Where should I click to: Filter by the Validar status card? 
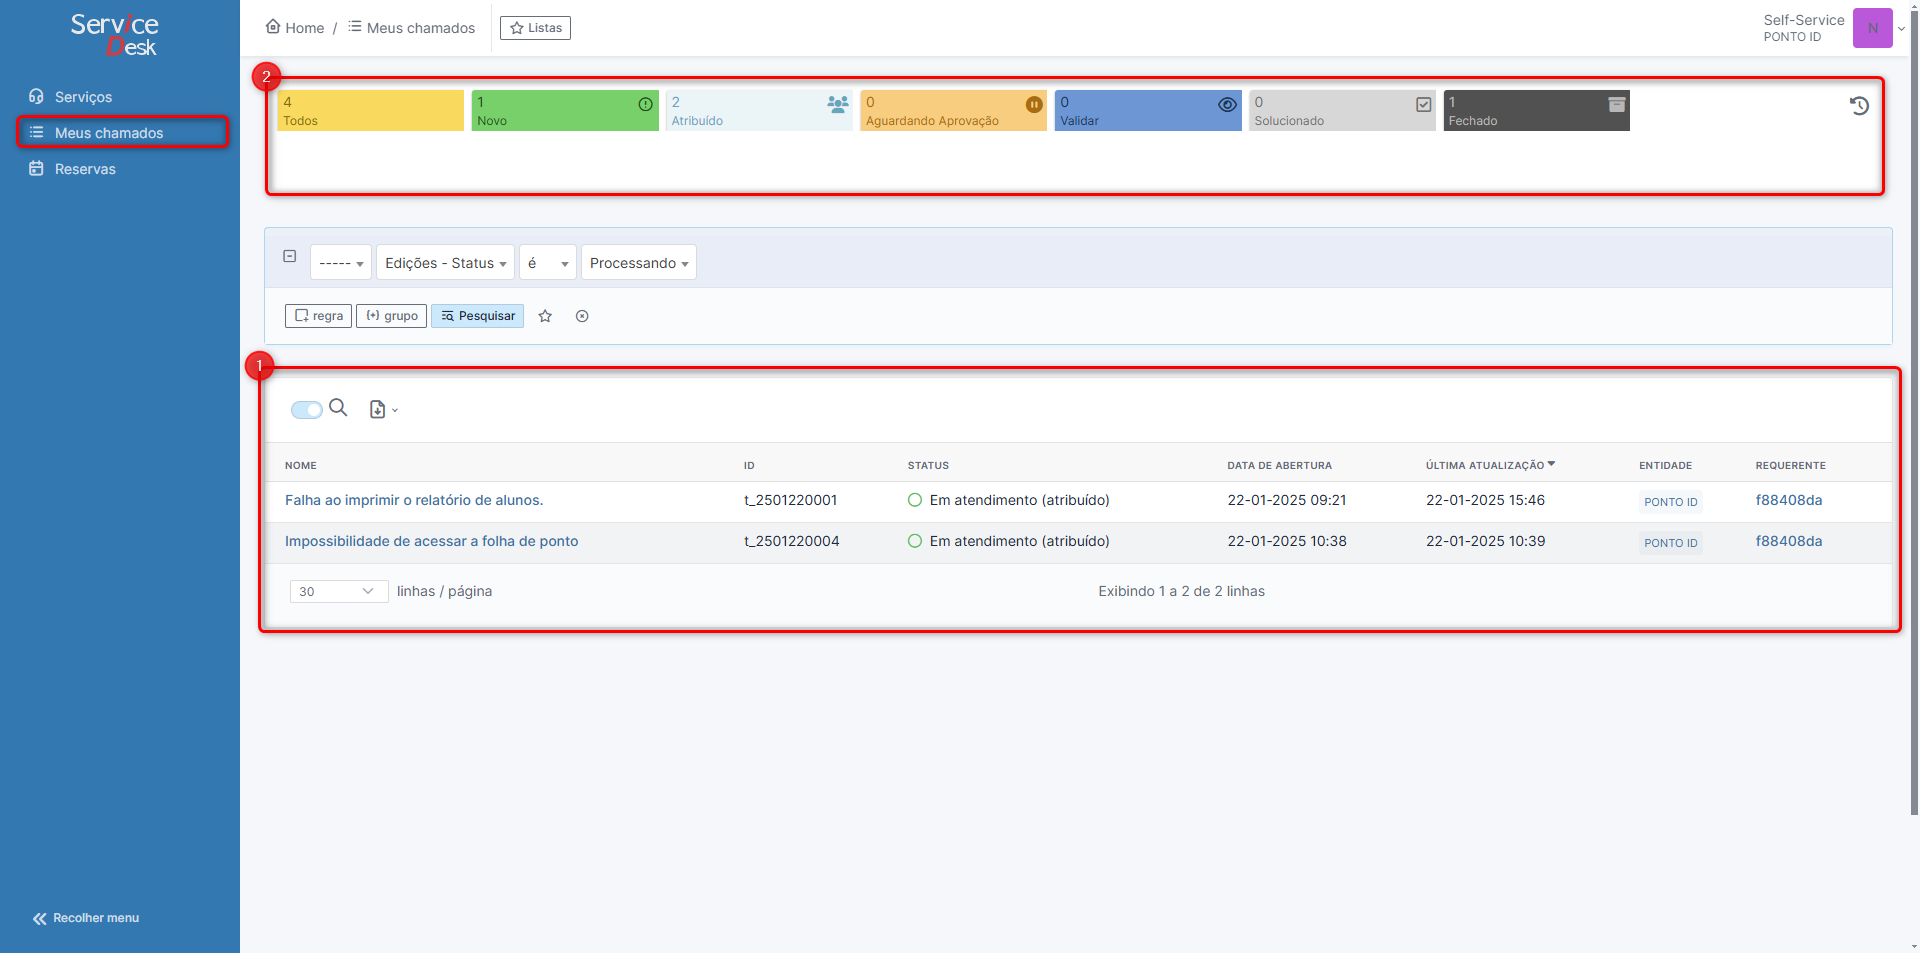click(1147, 111)
